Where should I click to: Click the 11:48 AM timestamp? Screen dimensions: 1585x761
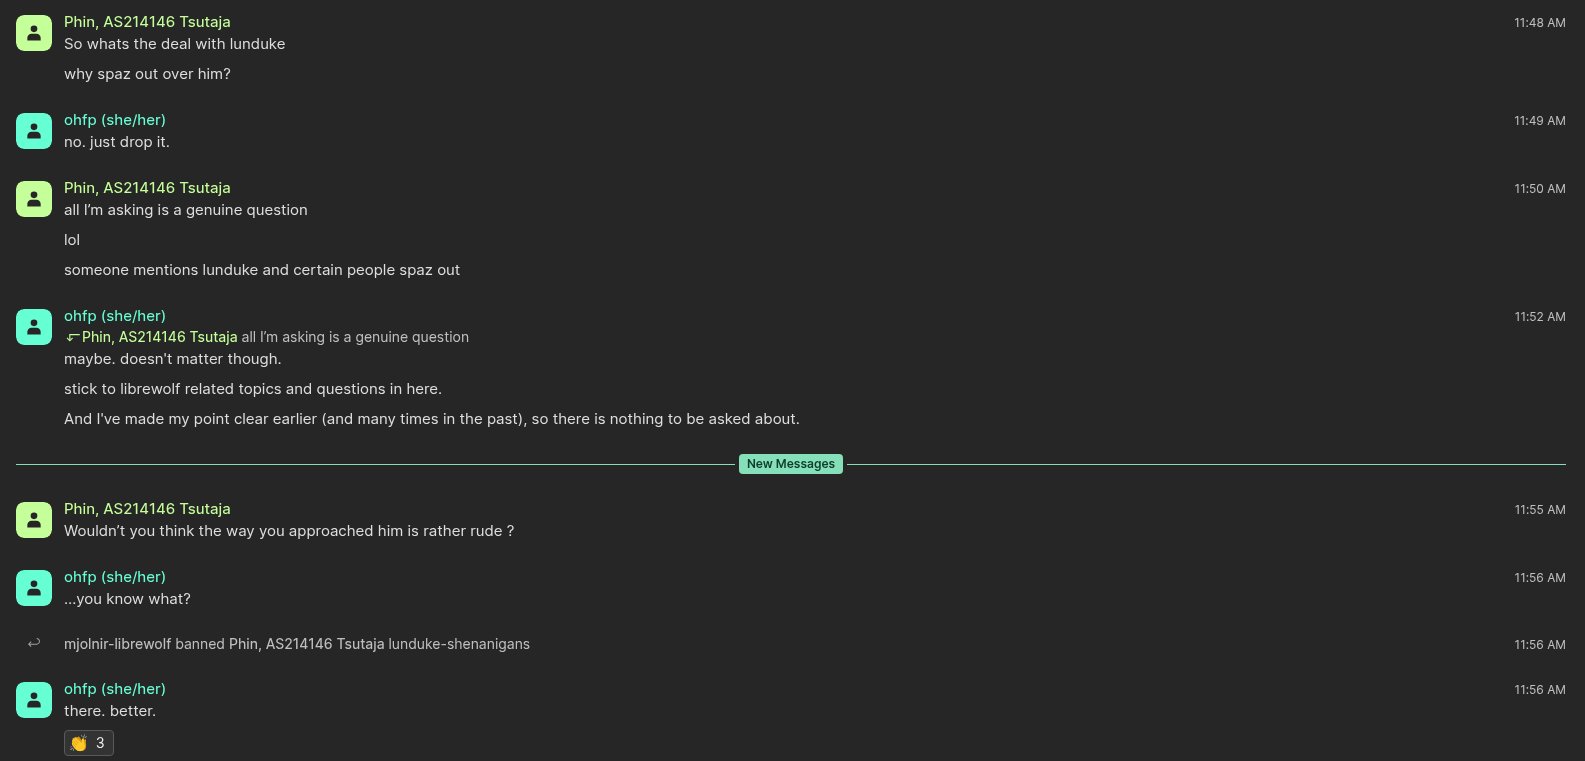[x=1539, y=22]
